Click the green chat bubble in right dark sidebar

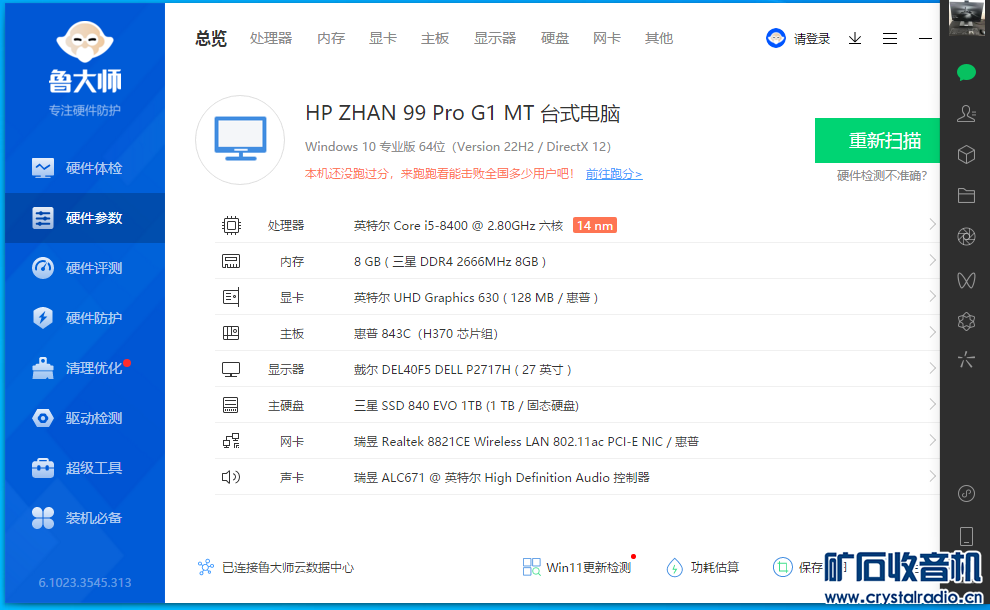(966, 73)
